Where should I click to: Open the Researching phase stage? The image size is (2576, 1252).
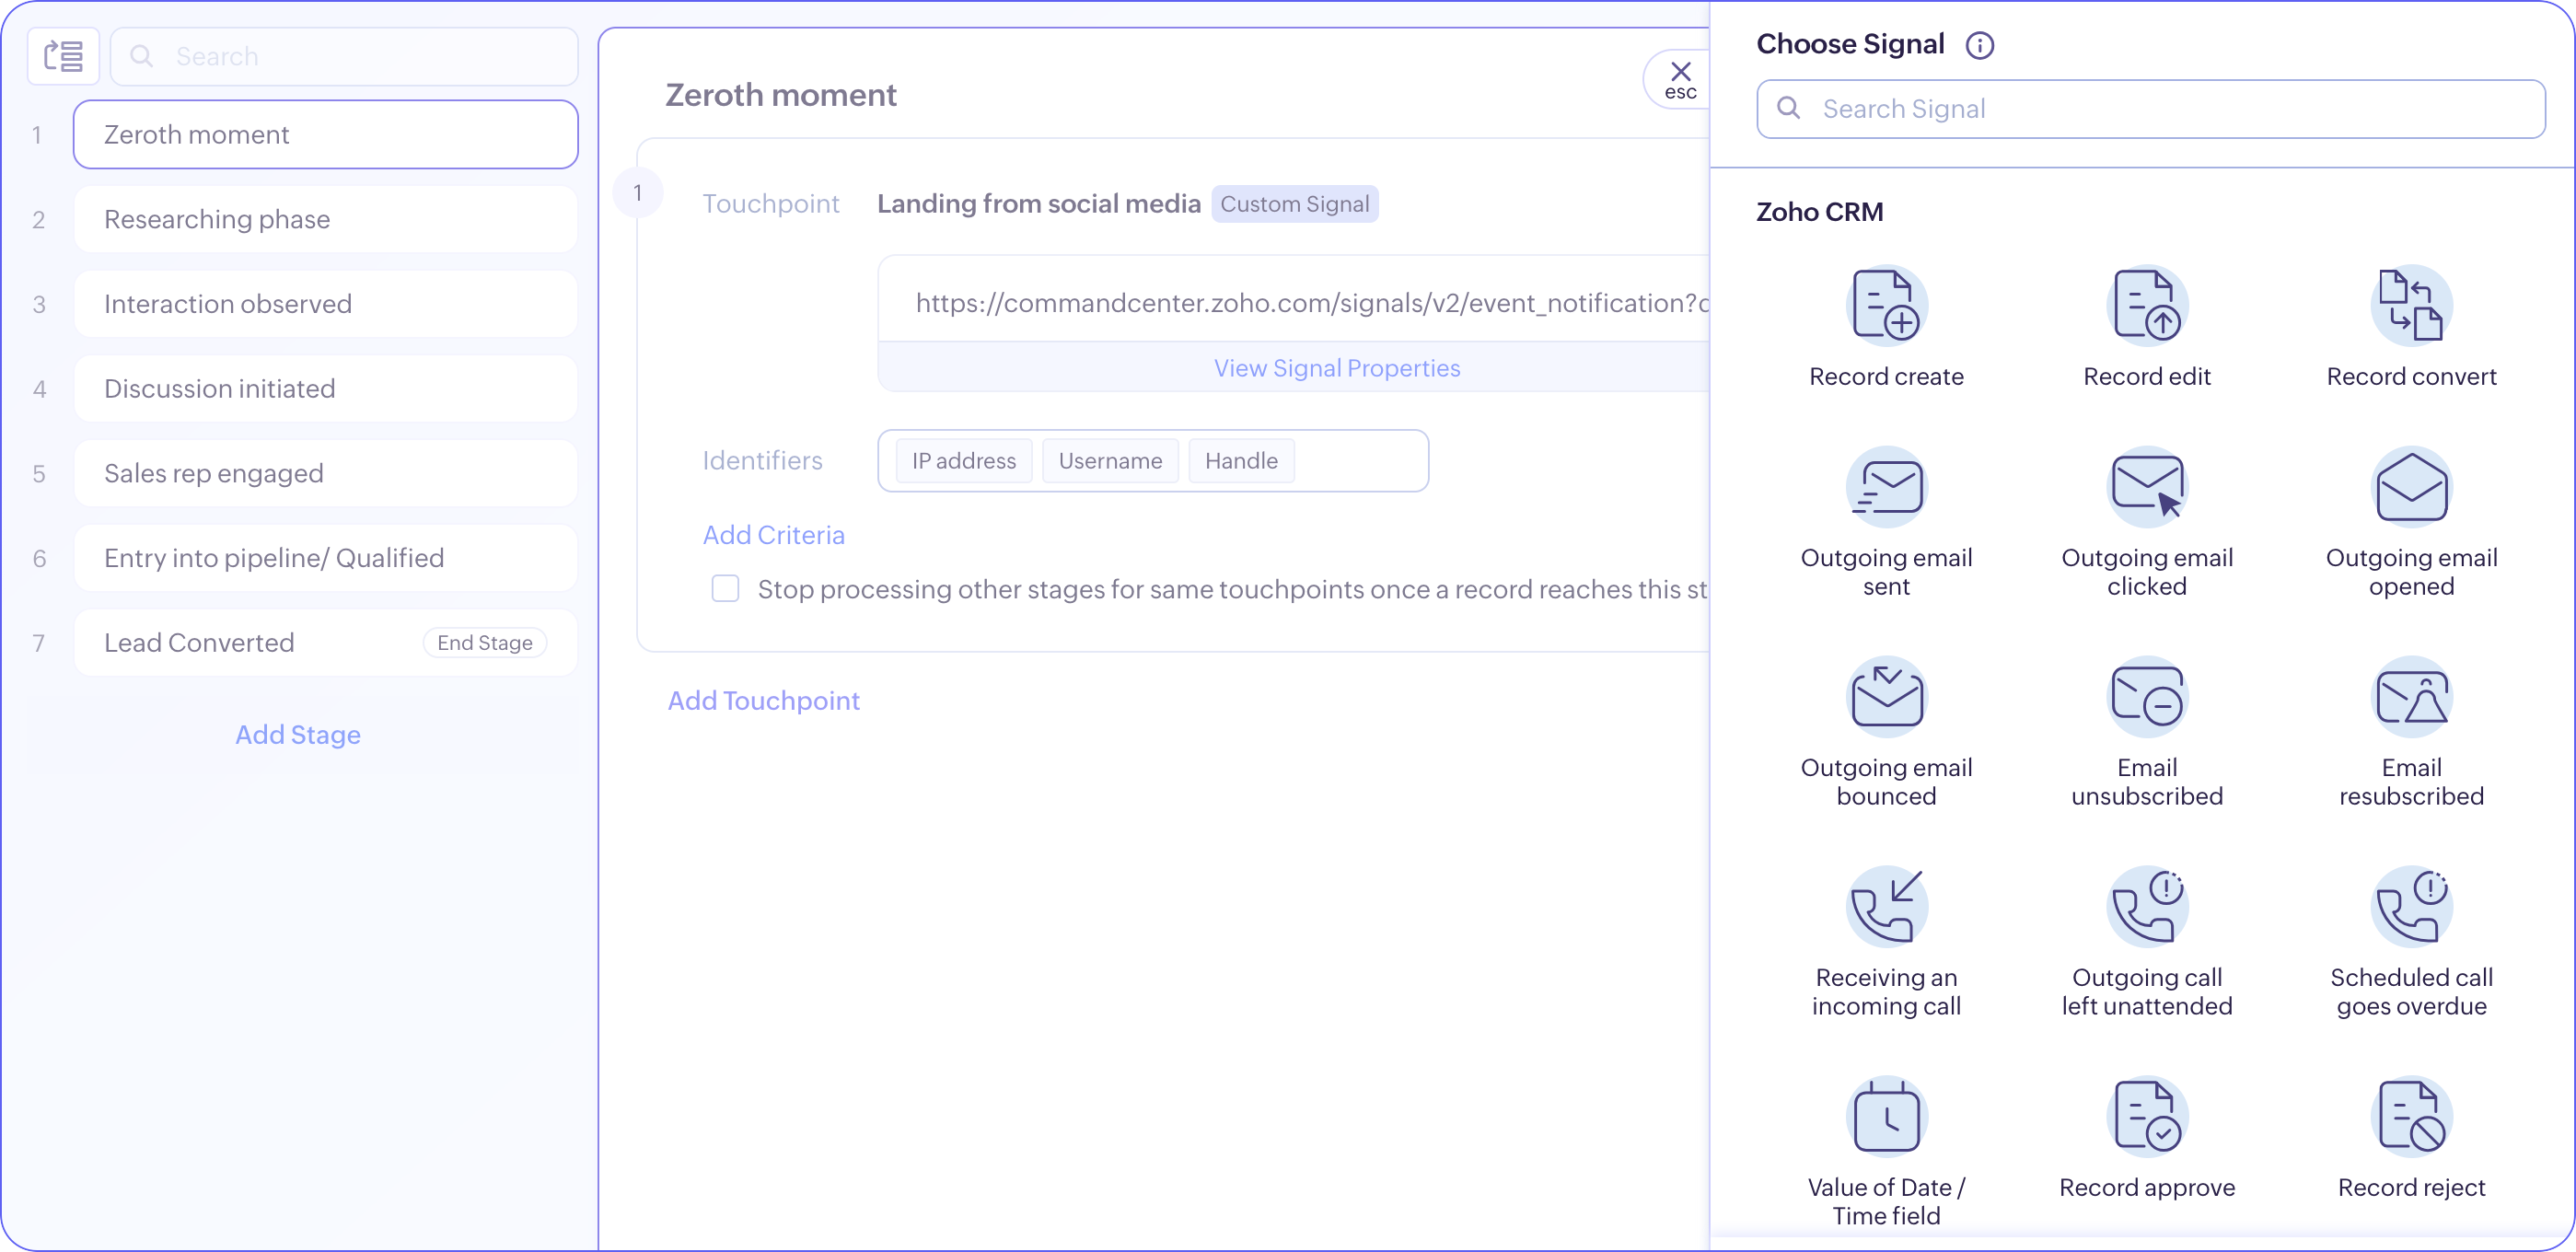pyautogui.click(x=325, y=219)
